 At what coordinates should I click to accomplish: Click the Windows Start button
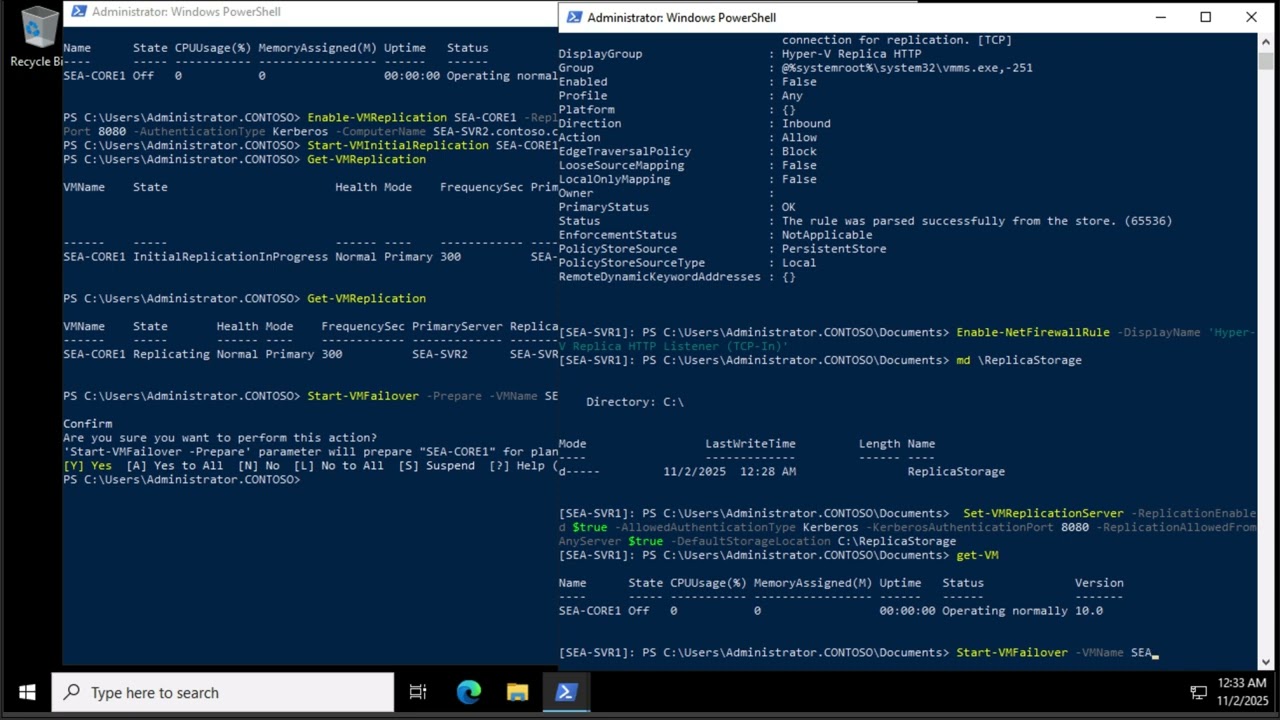(26, 692)
